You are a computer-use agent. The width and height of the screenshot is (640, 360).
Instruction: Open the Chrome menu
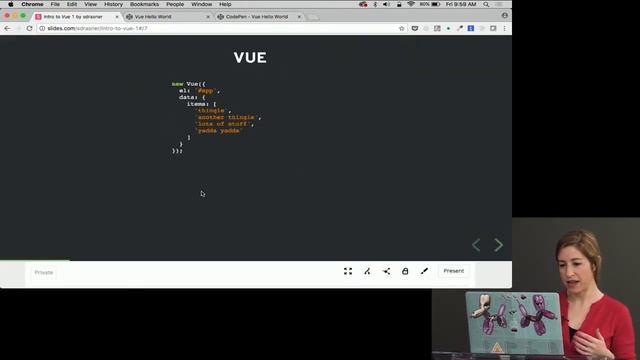(x=32, y=4)
